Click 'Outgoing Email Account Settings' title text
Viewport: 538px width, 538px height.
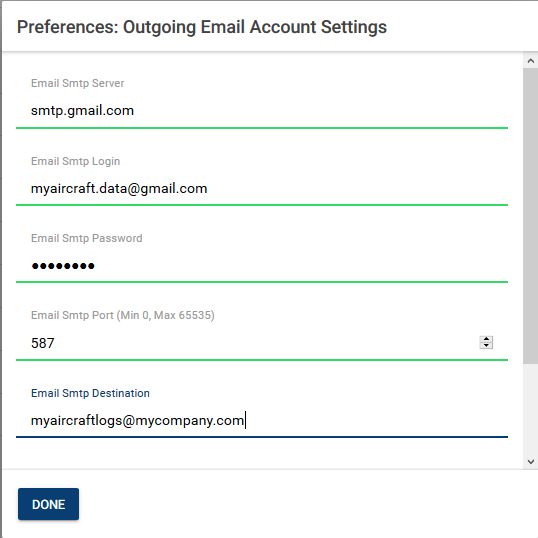tap(255, 27)
